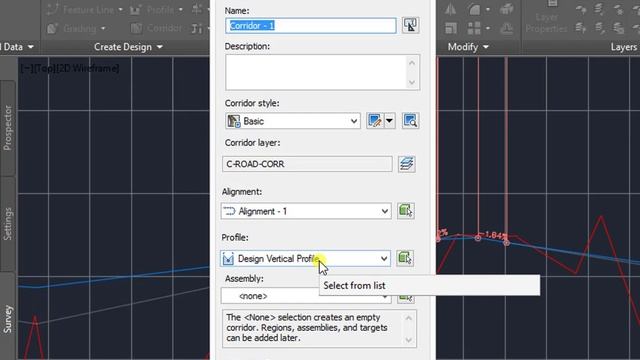Open the Fillet dropdown arrow

[488, 9]
